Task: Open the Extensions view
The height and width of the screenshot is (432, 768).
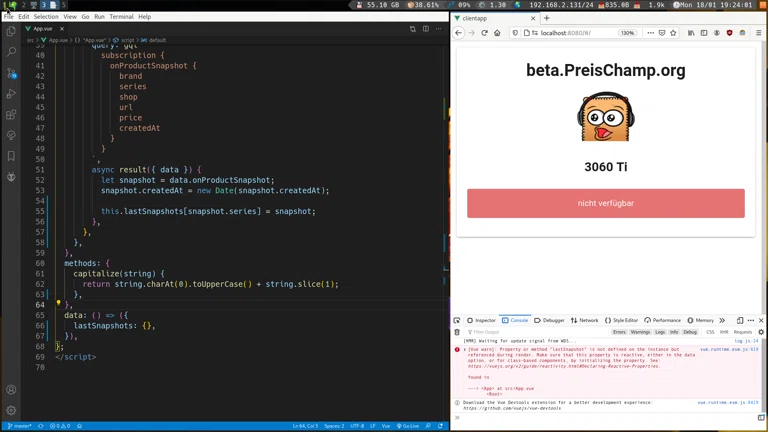Action: click(x=12, y=115)
